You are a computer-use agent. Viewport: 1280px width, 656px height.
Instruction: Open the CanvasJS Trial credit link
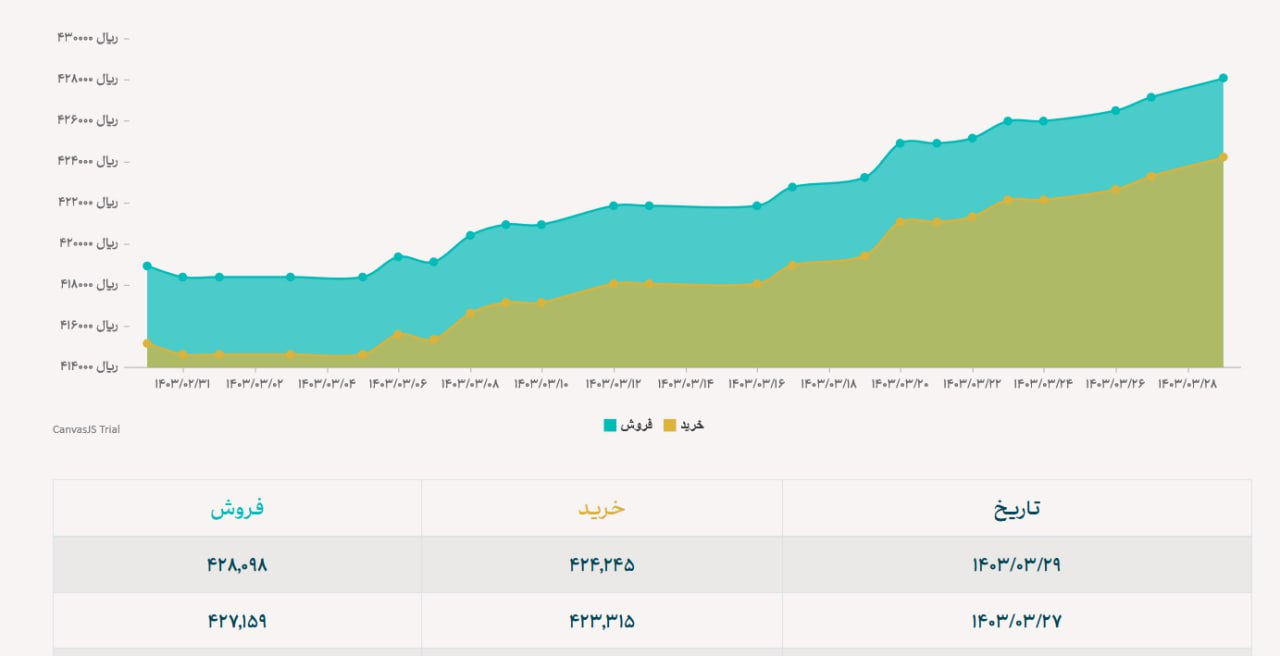point(86,430)
